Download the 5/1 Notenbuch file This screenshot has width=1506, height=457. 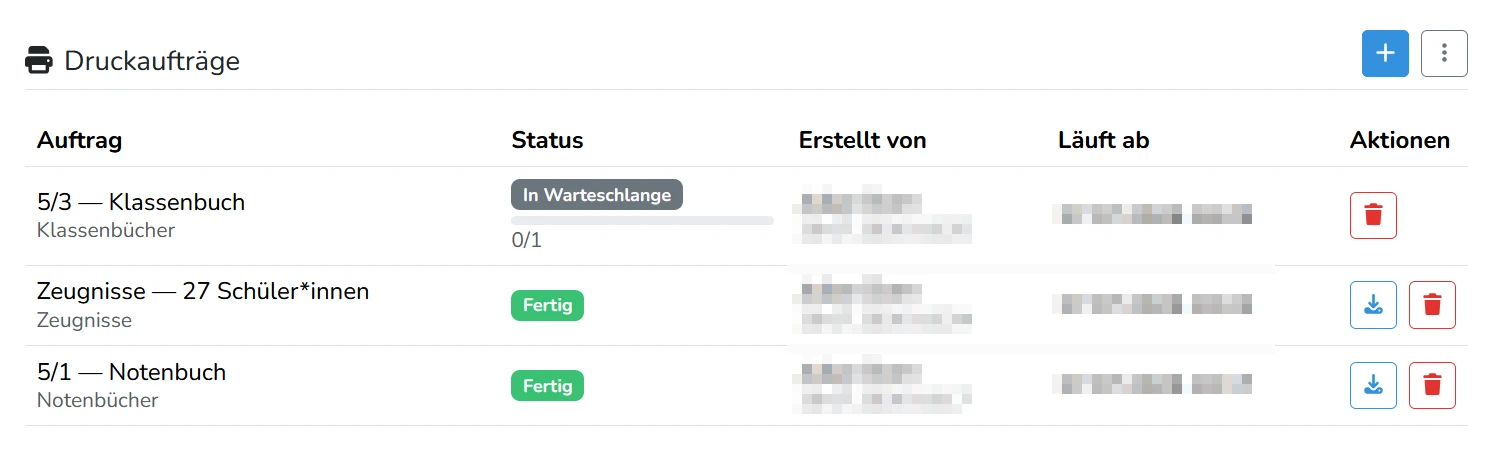point(1373,385)
